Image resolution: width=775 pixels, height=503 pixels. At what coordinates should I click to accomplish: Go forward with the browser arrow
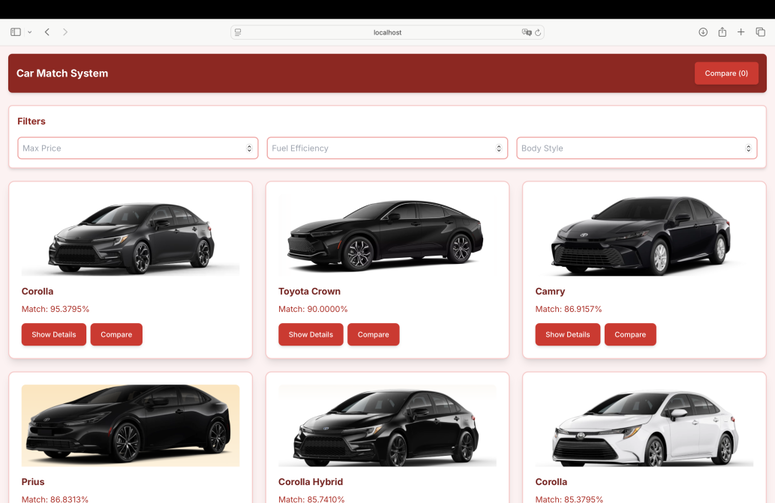(65, 32)
